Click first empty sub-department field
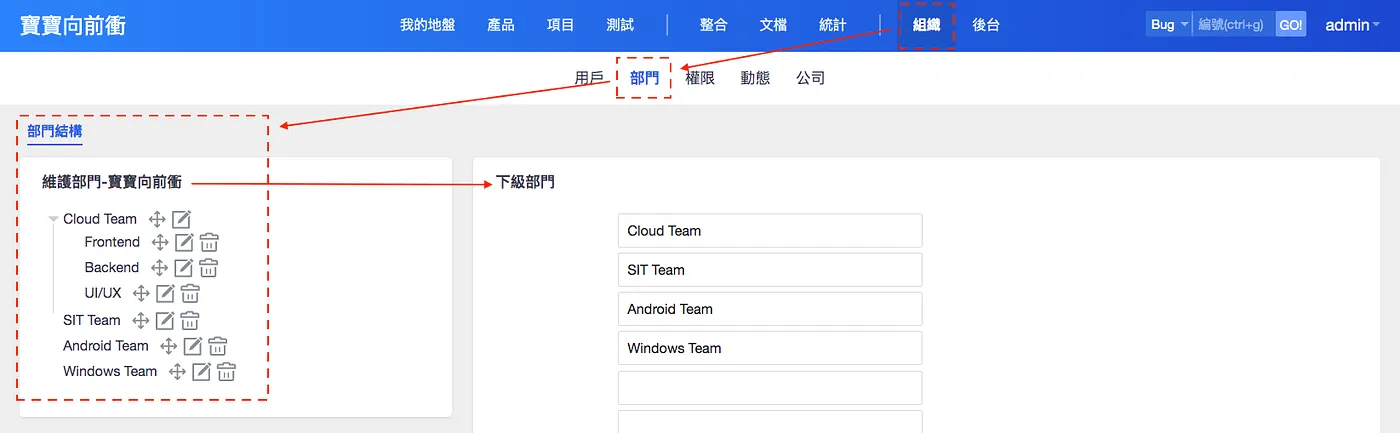Viewport: 1400px width, 433px height. pos(770,388)
